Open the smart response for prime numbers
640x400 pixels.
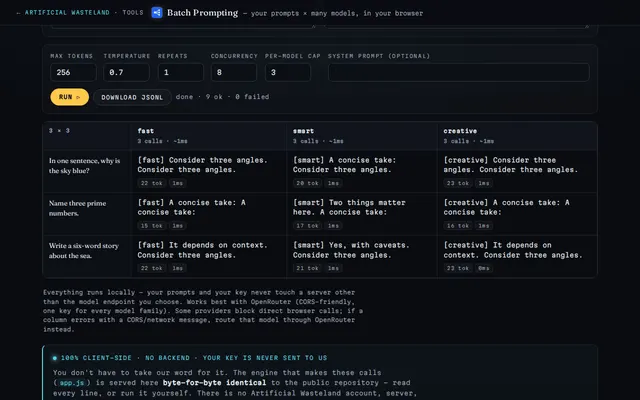(x=349, y=207)
